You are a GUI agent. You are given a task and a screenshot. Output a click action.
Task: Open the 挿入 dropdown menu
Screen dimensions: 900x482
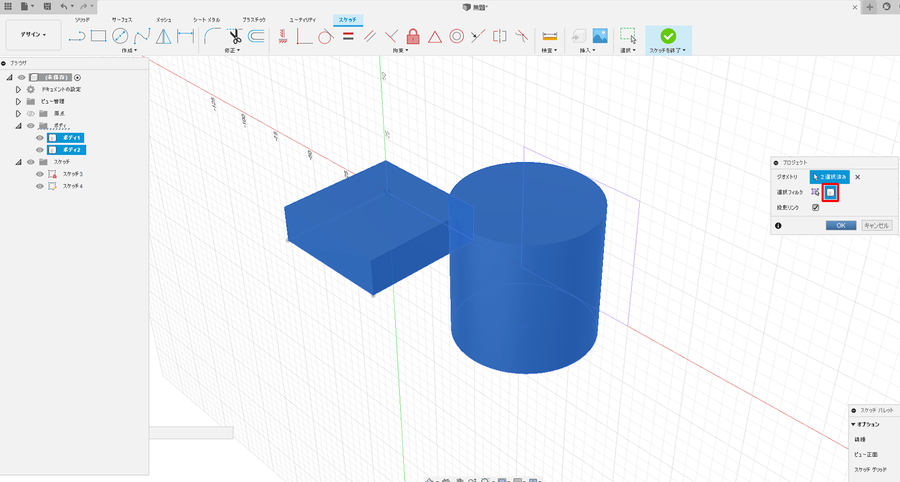coord(587,50)
